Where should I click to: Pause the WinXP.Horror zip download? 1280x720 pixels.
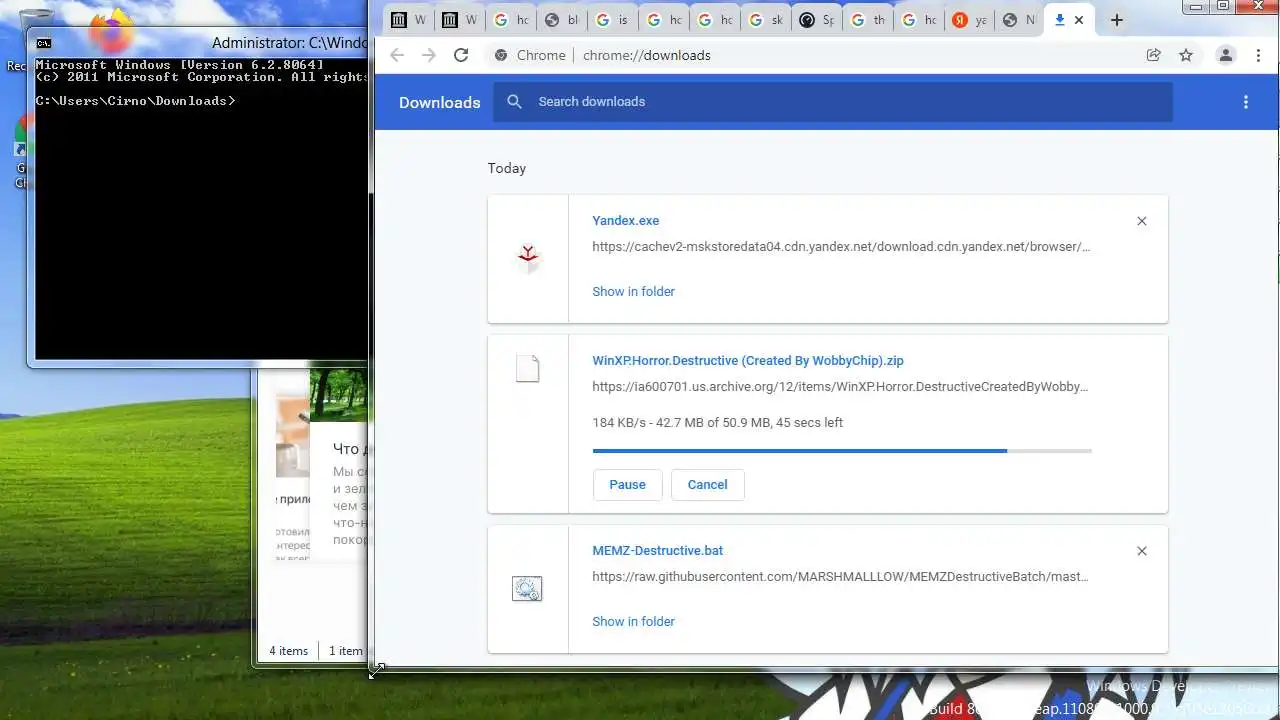click(x=627, y=484)
